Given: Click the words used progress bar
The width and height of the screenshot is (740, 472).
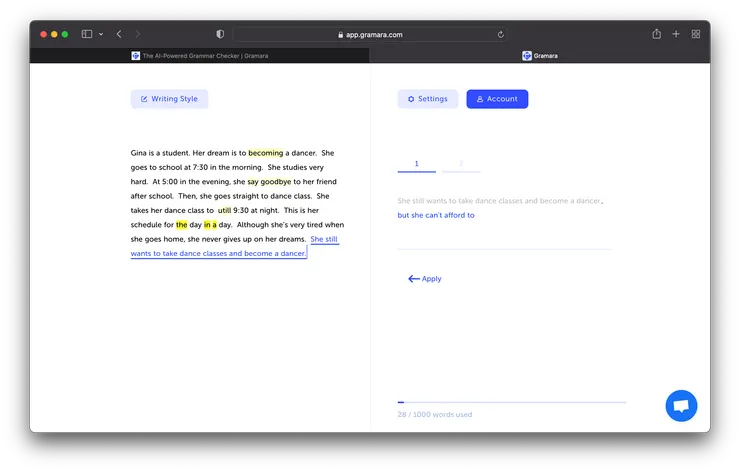Looking at the screenshot, I should (x=512, y=402).
